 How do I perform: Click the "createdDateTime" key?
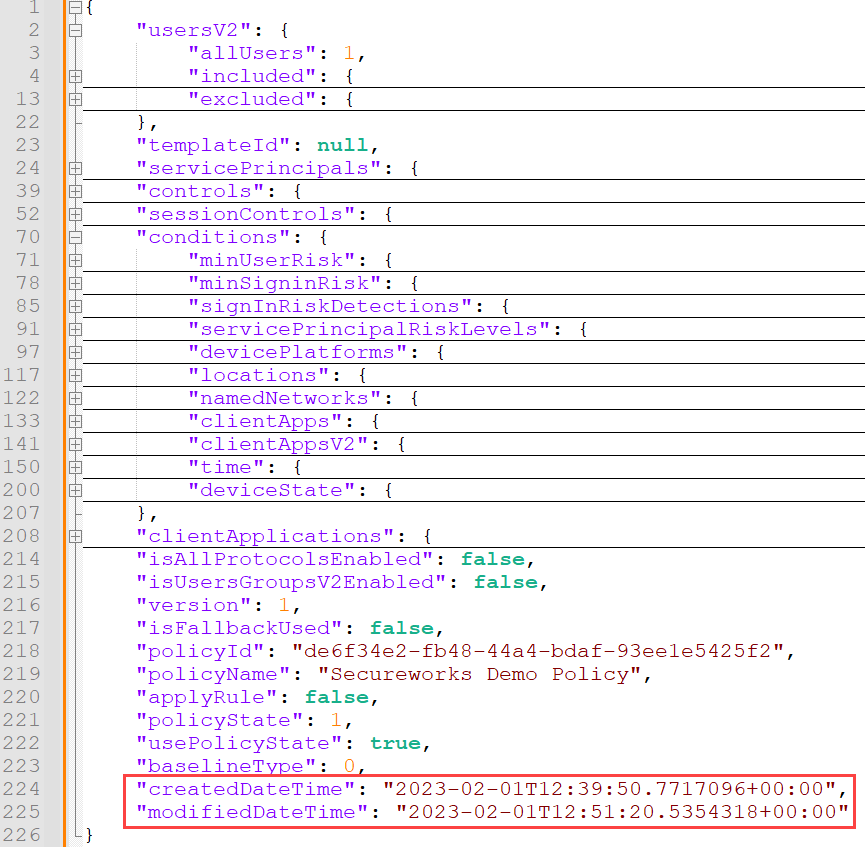245,789
